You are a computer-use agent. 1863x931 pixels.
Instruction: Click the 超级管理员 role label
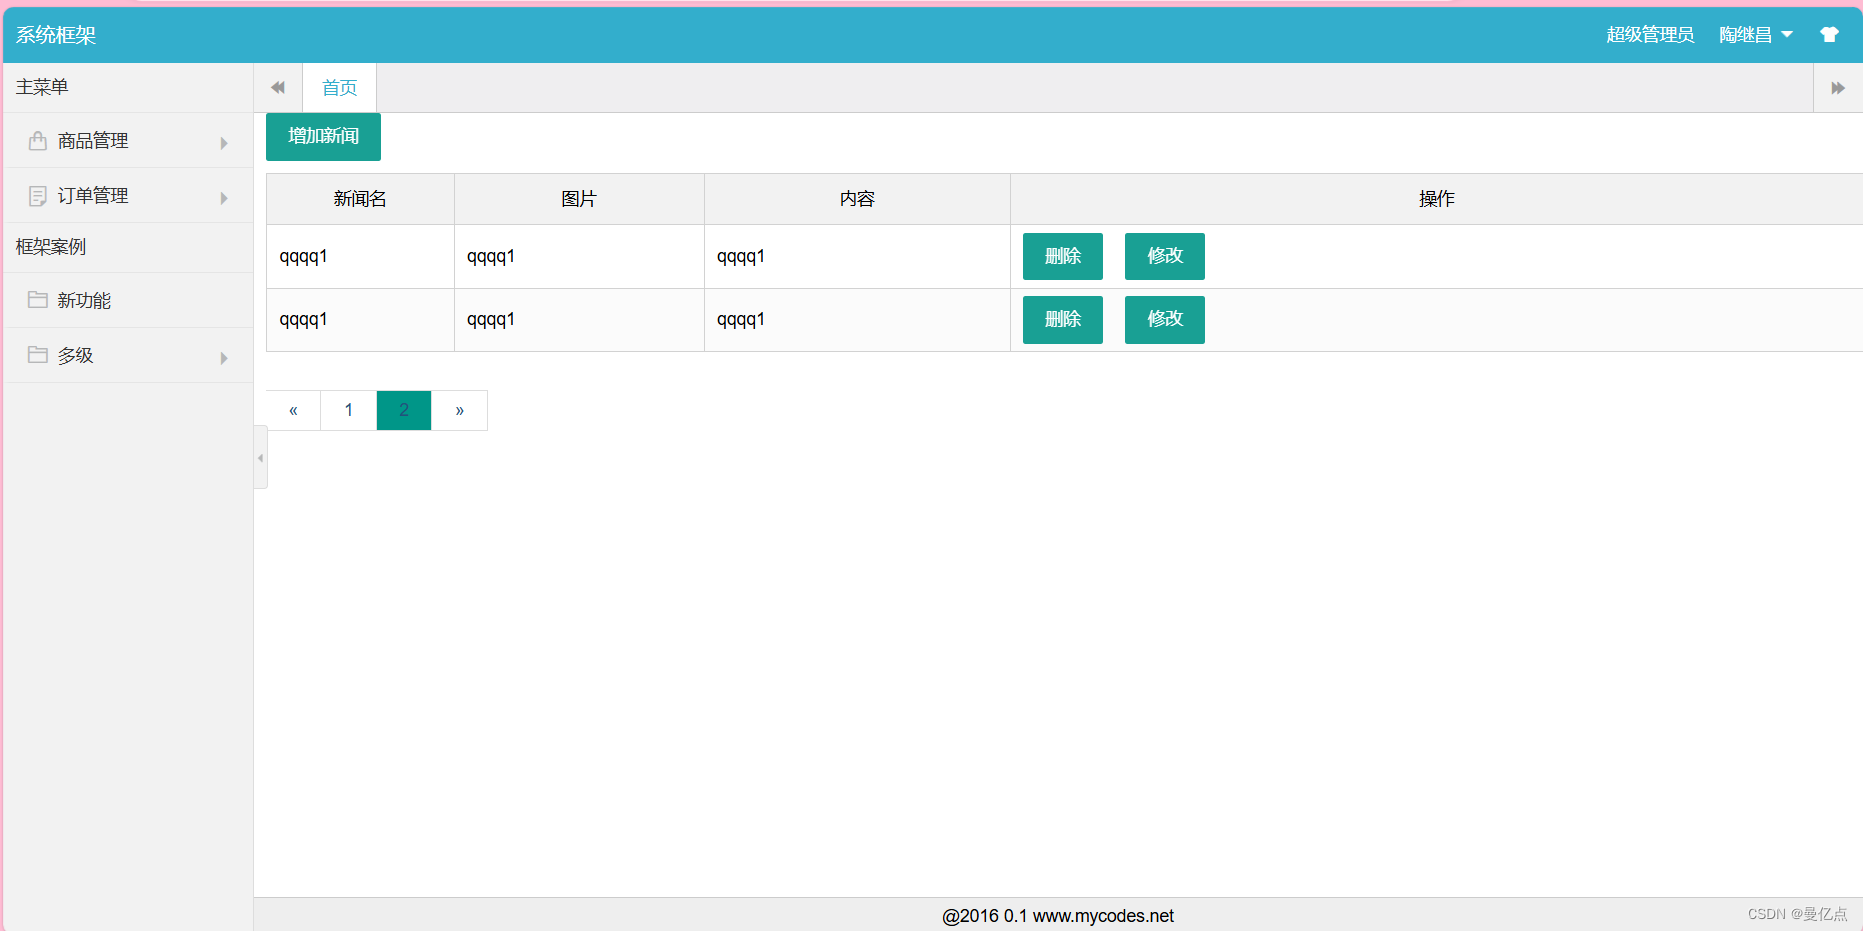[1650, 35]
